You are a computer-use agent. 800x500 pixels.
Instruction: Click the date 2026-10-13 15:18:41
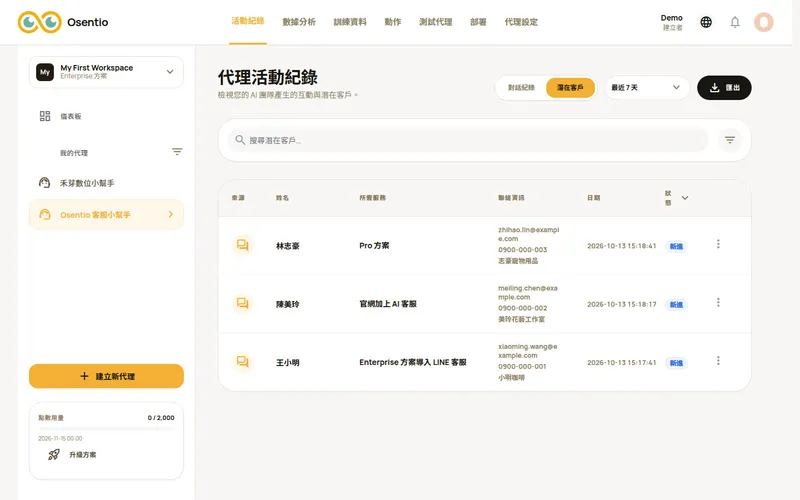click(x=621, y=246)
